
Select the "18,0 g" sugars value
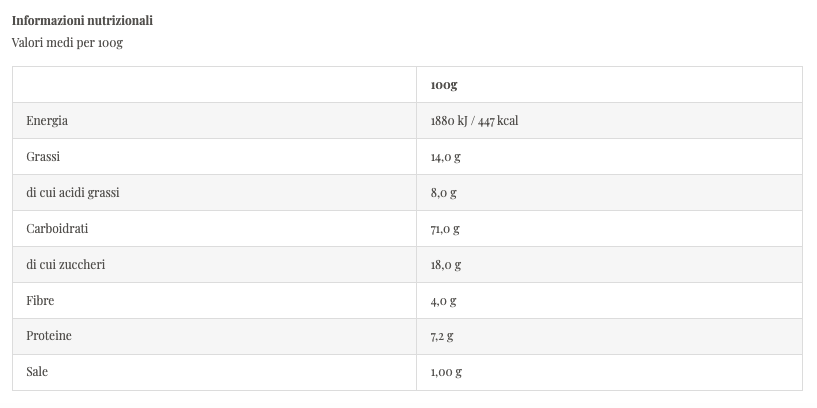pyautogui.click(x=446, y=265)
